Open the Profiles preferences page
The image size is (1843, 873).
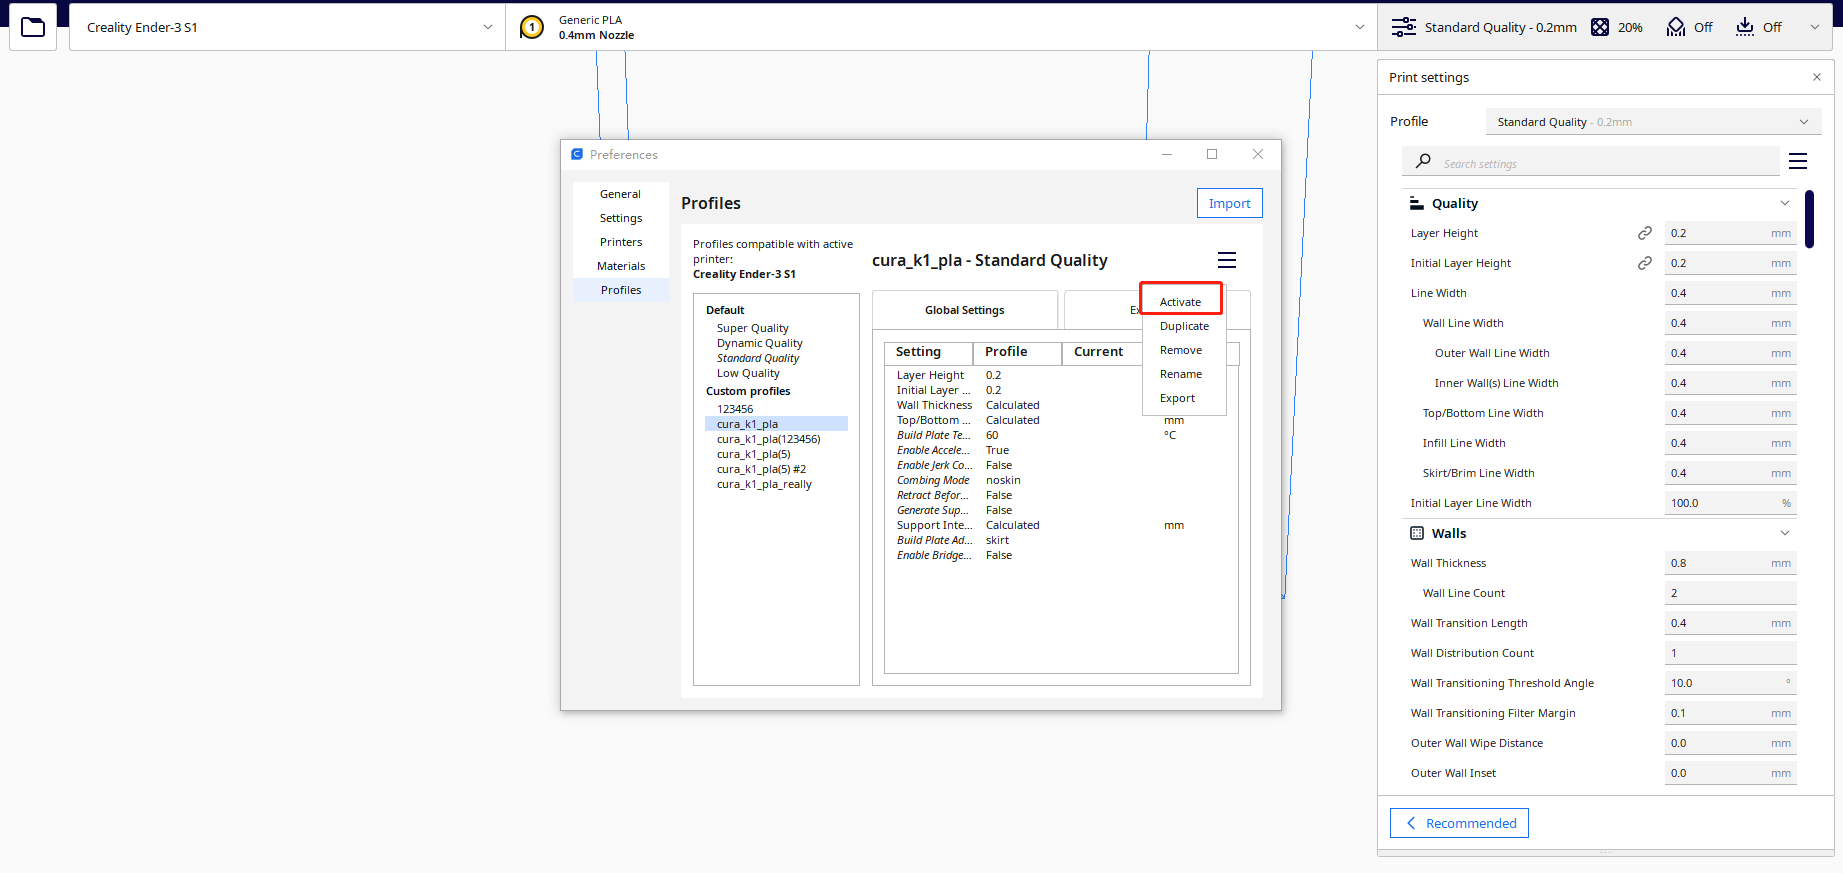pos(621,290)
